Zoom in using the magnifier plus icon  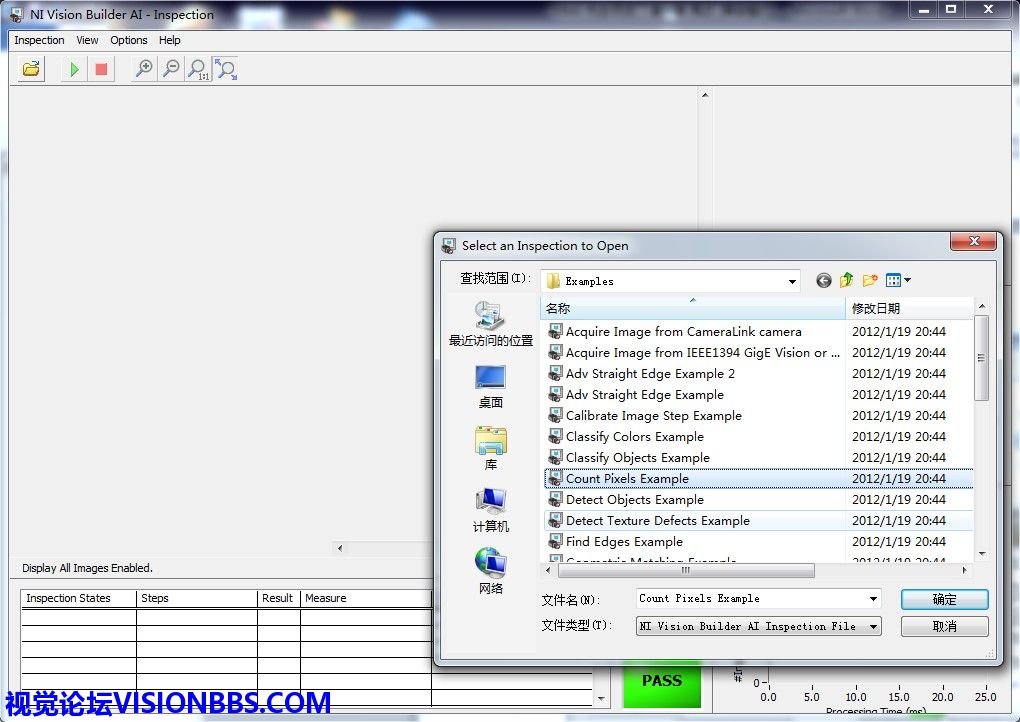click(x=144, y=68)
